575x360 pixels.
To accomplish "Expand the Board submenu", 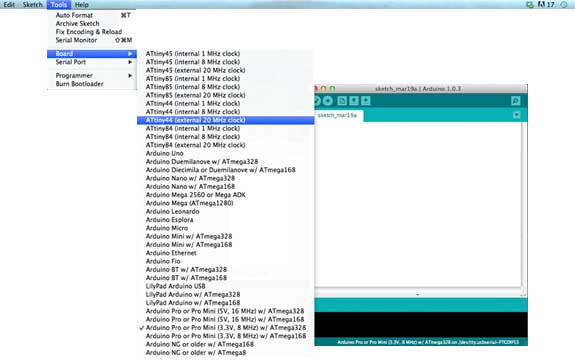I will (92, 54).
